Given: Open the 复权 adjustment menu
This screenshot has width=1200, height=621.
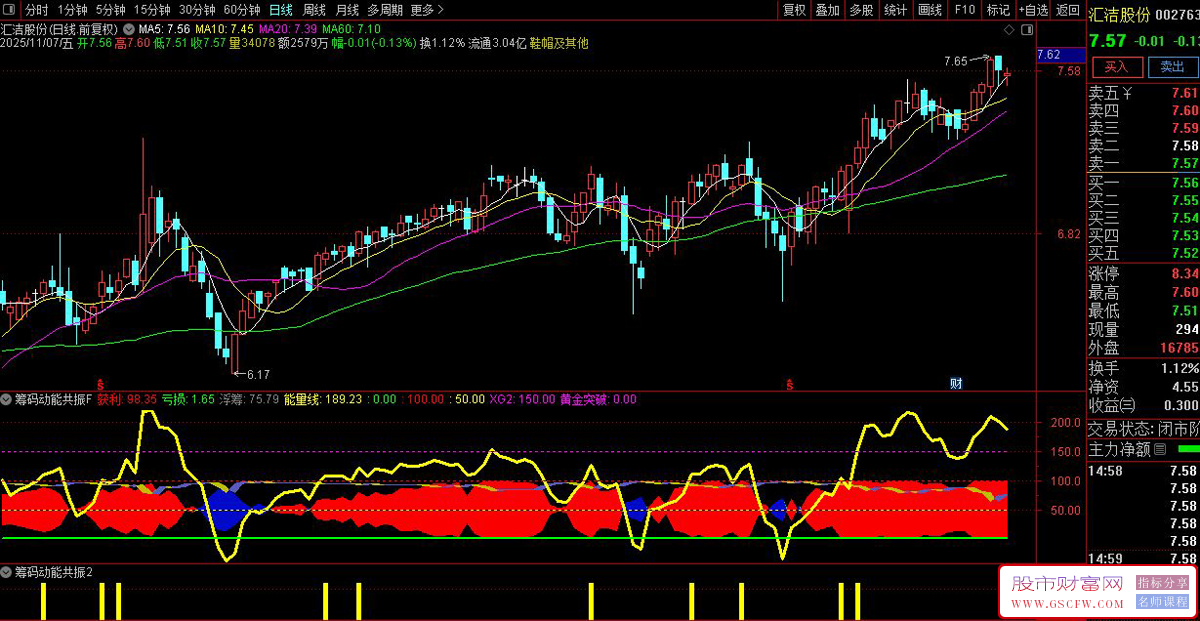Looking at the screenshot, I should coord(794,10).
